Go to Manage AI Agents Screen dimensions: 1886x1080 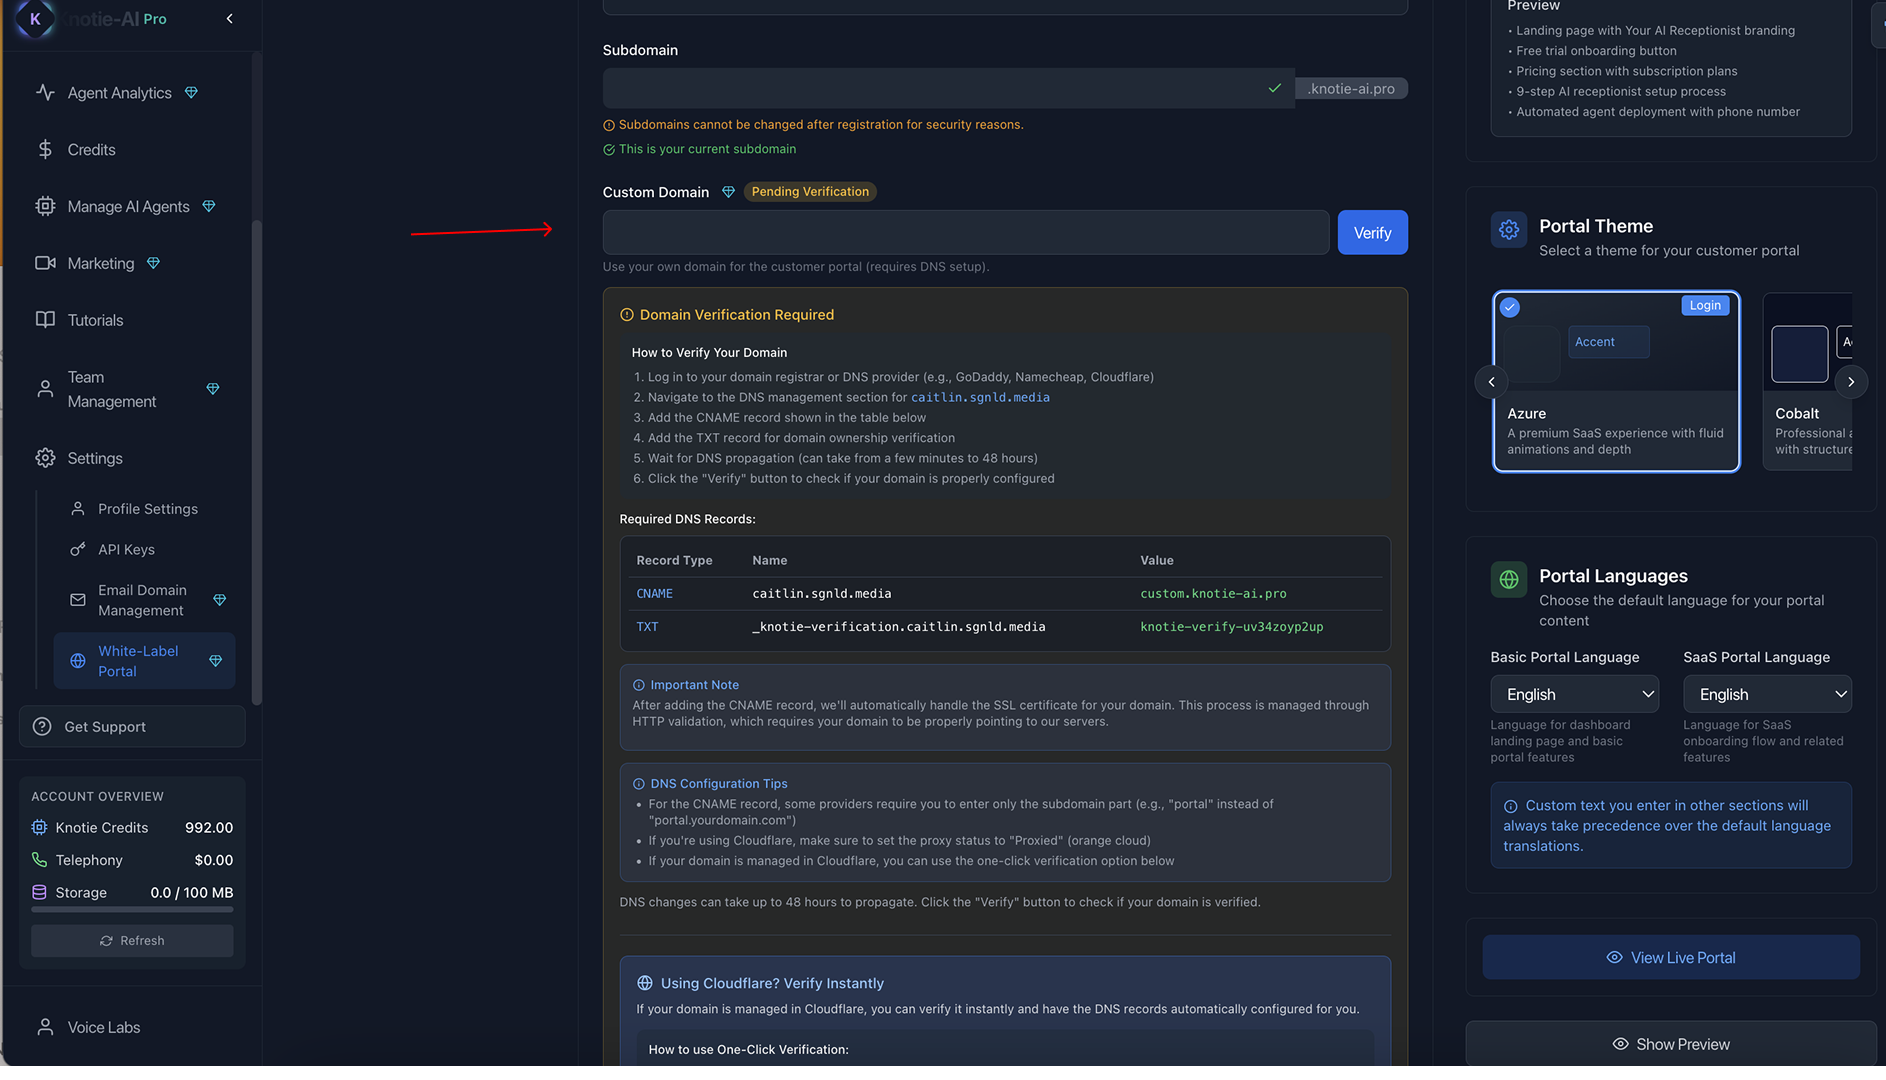[x=130, y=207]
